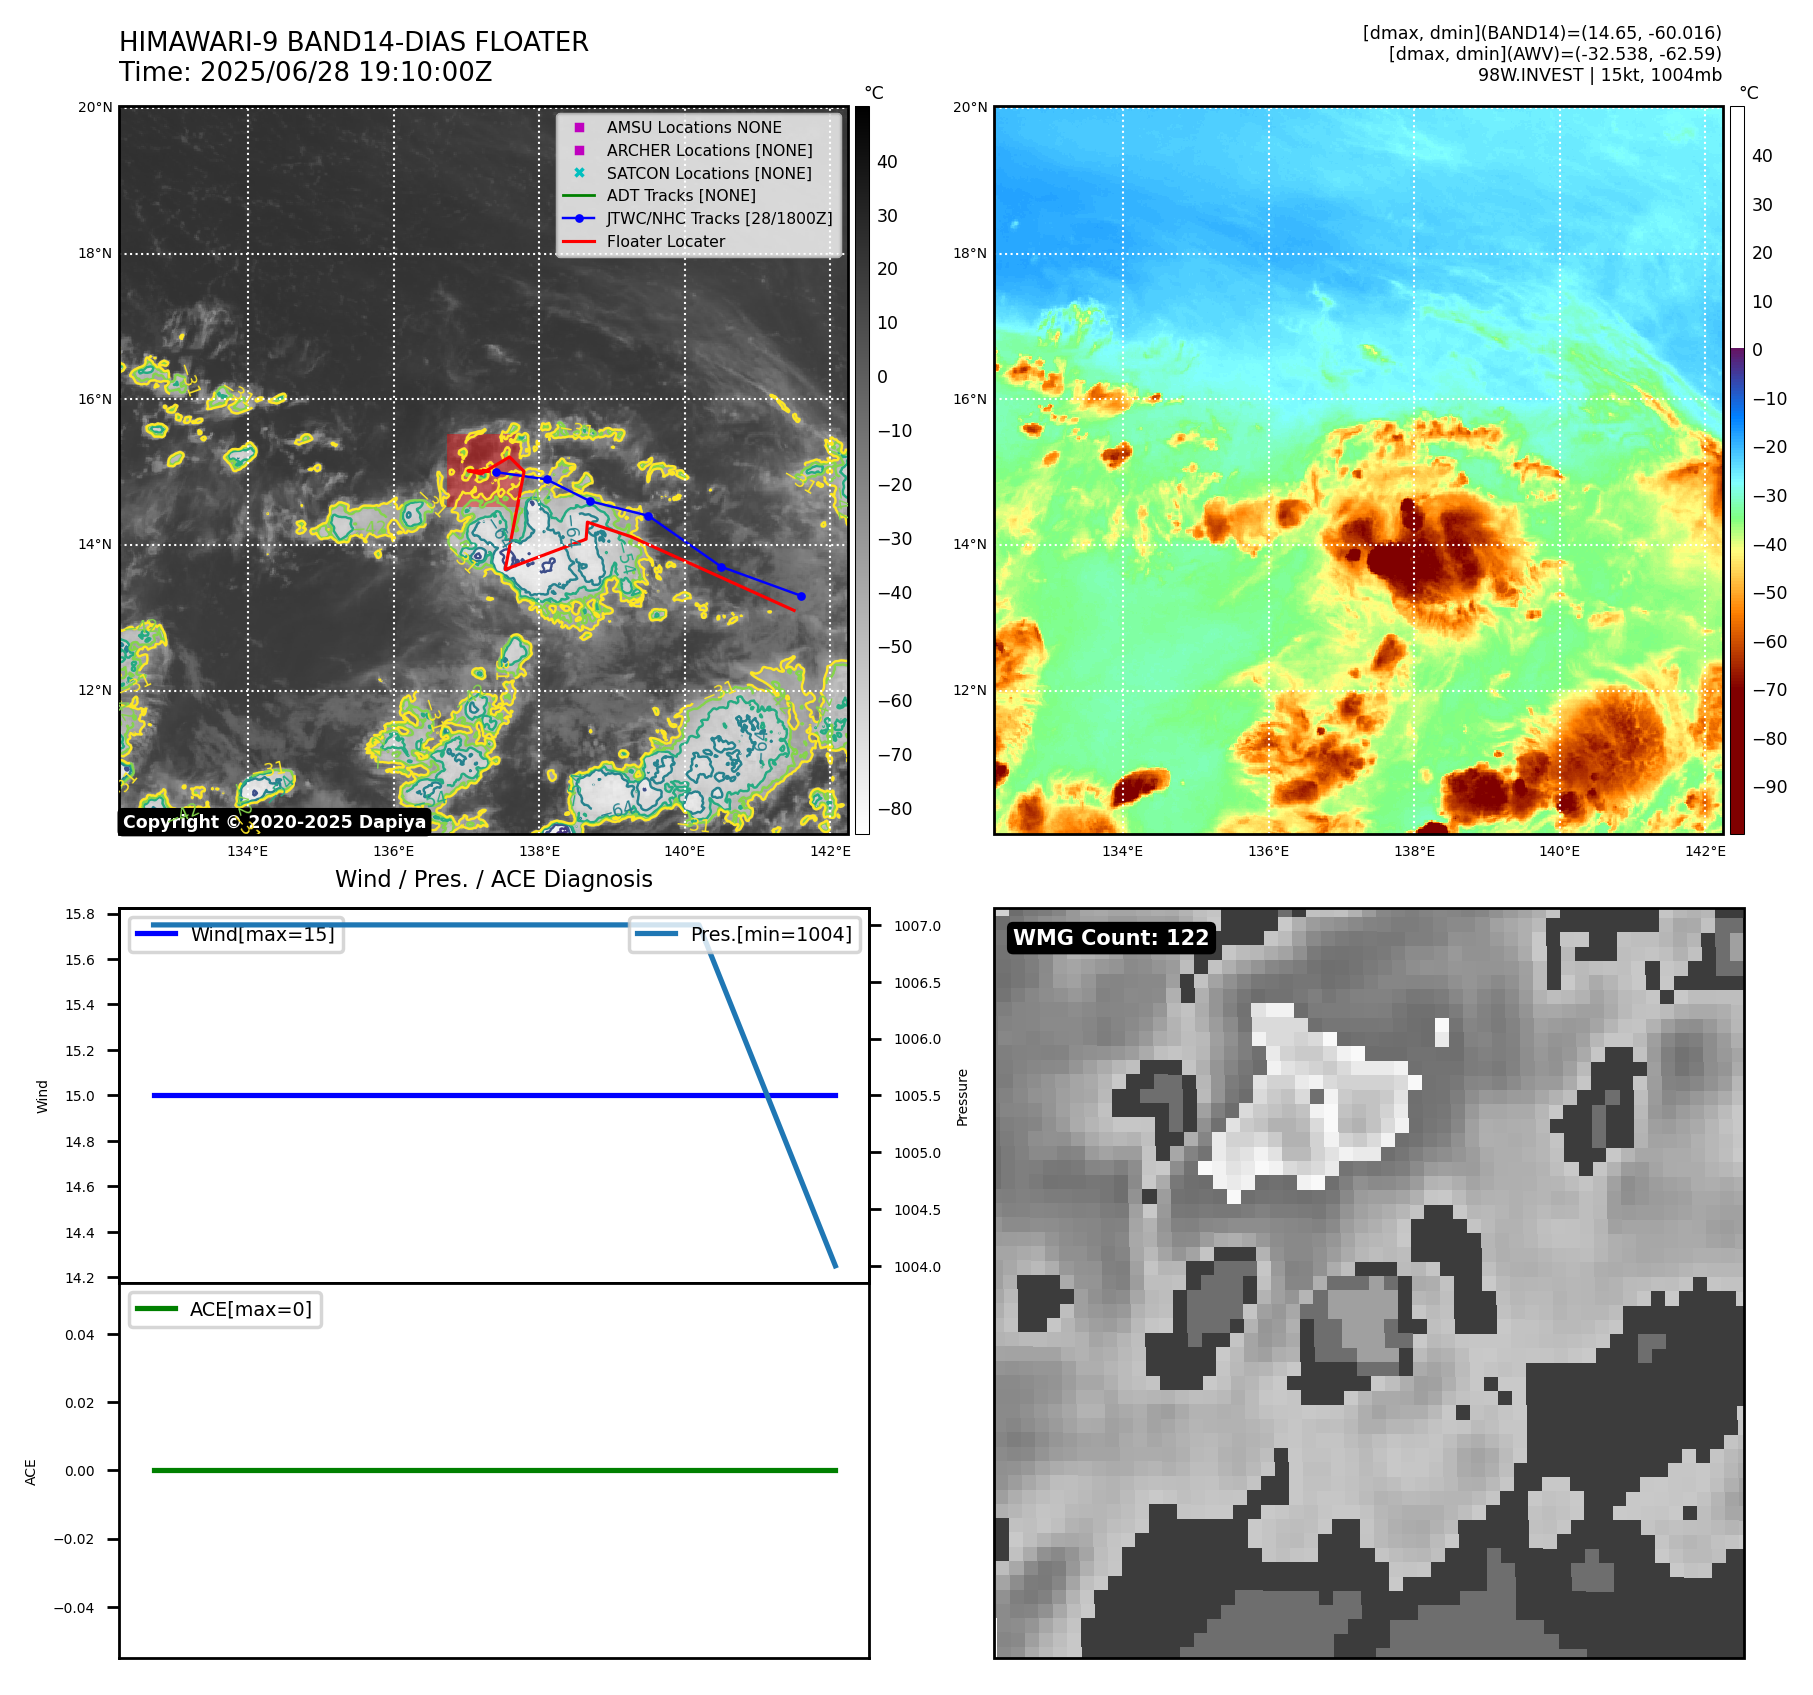This screenshot has width=1813, height=1695.
Task: Click the Wind[max=15] legend entry
Action: tap(237, 935)
